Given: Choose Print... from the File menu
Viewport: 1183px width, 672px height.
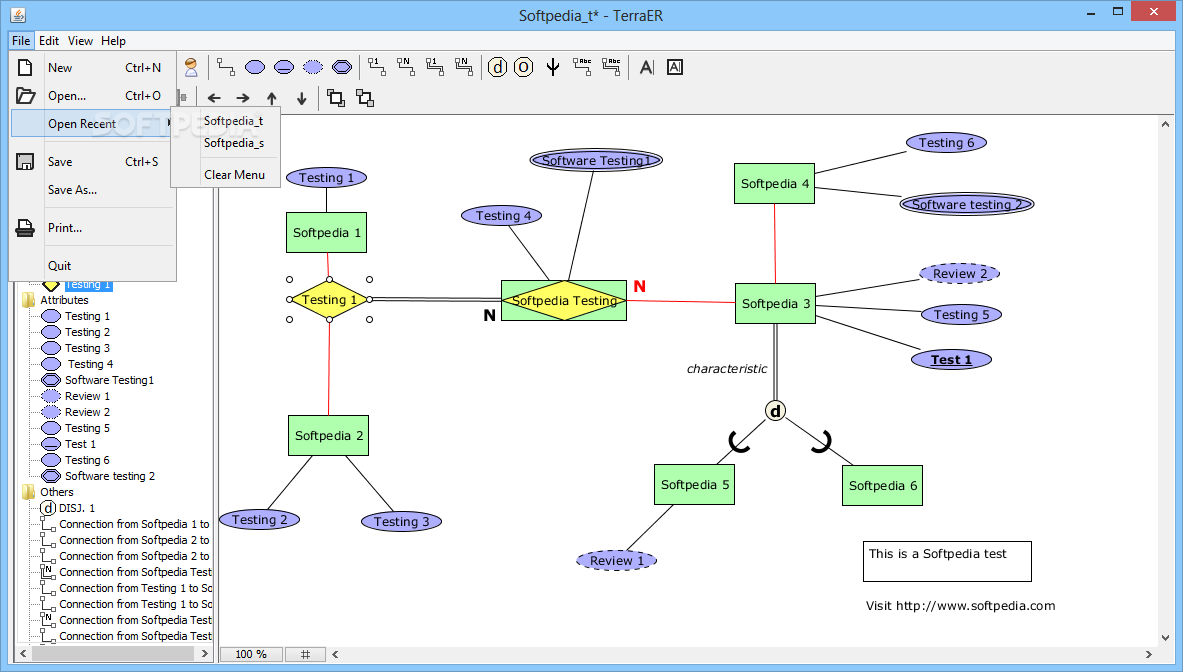Looking at the screenshot, I should (x=93, y=228).
